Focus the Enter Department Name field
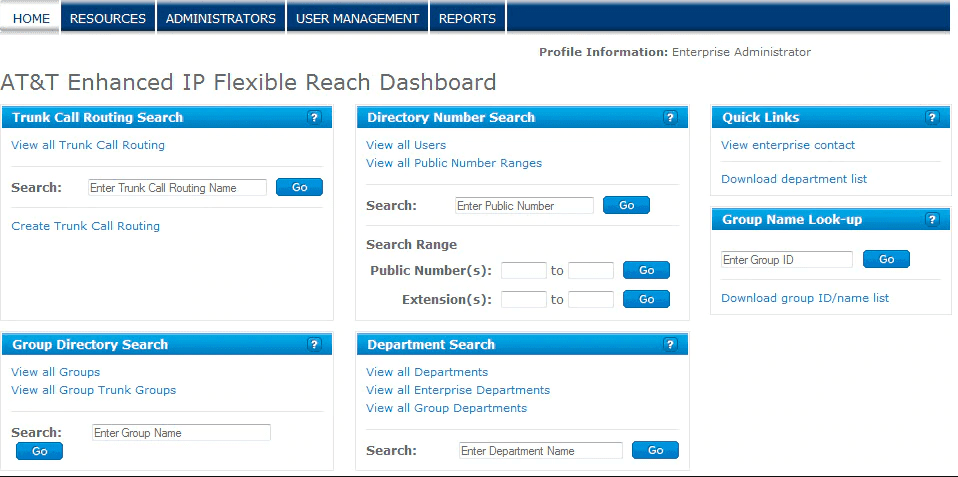The width and height of the screenshot is (958, 477). pyautogui.click(x=541, y=451)
